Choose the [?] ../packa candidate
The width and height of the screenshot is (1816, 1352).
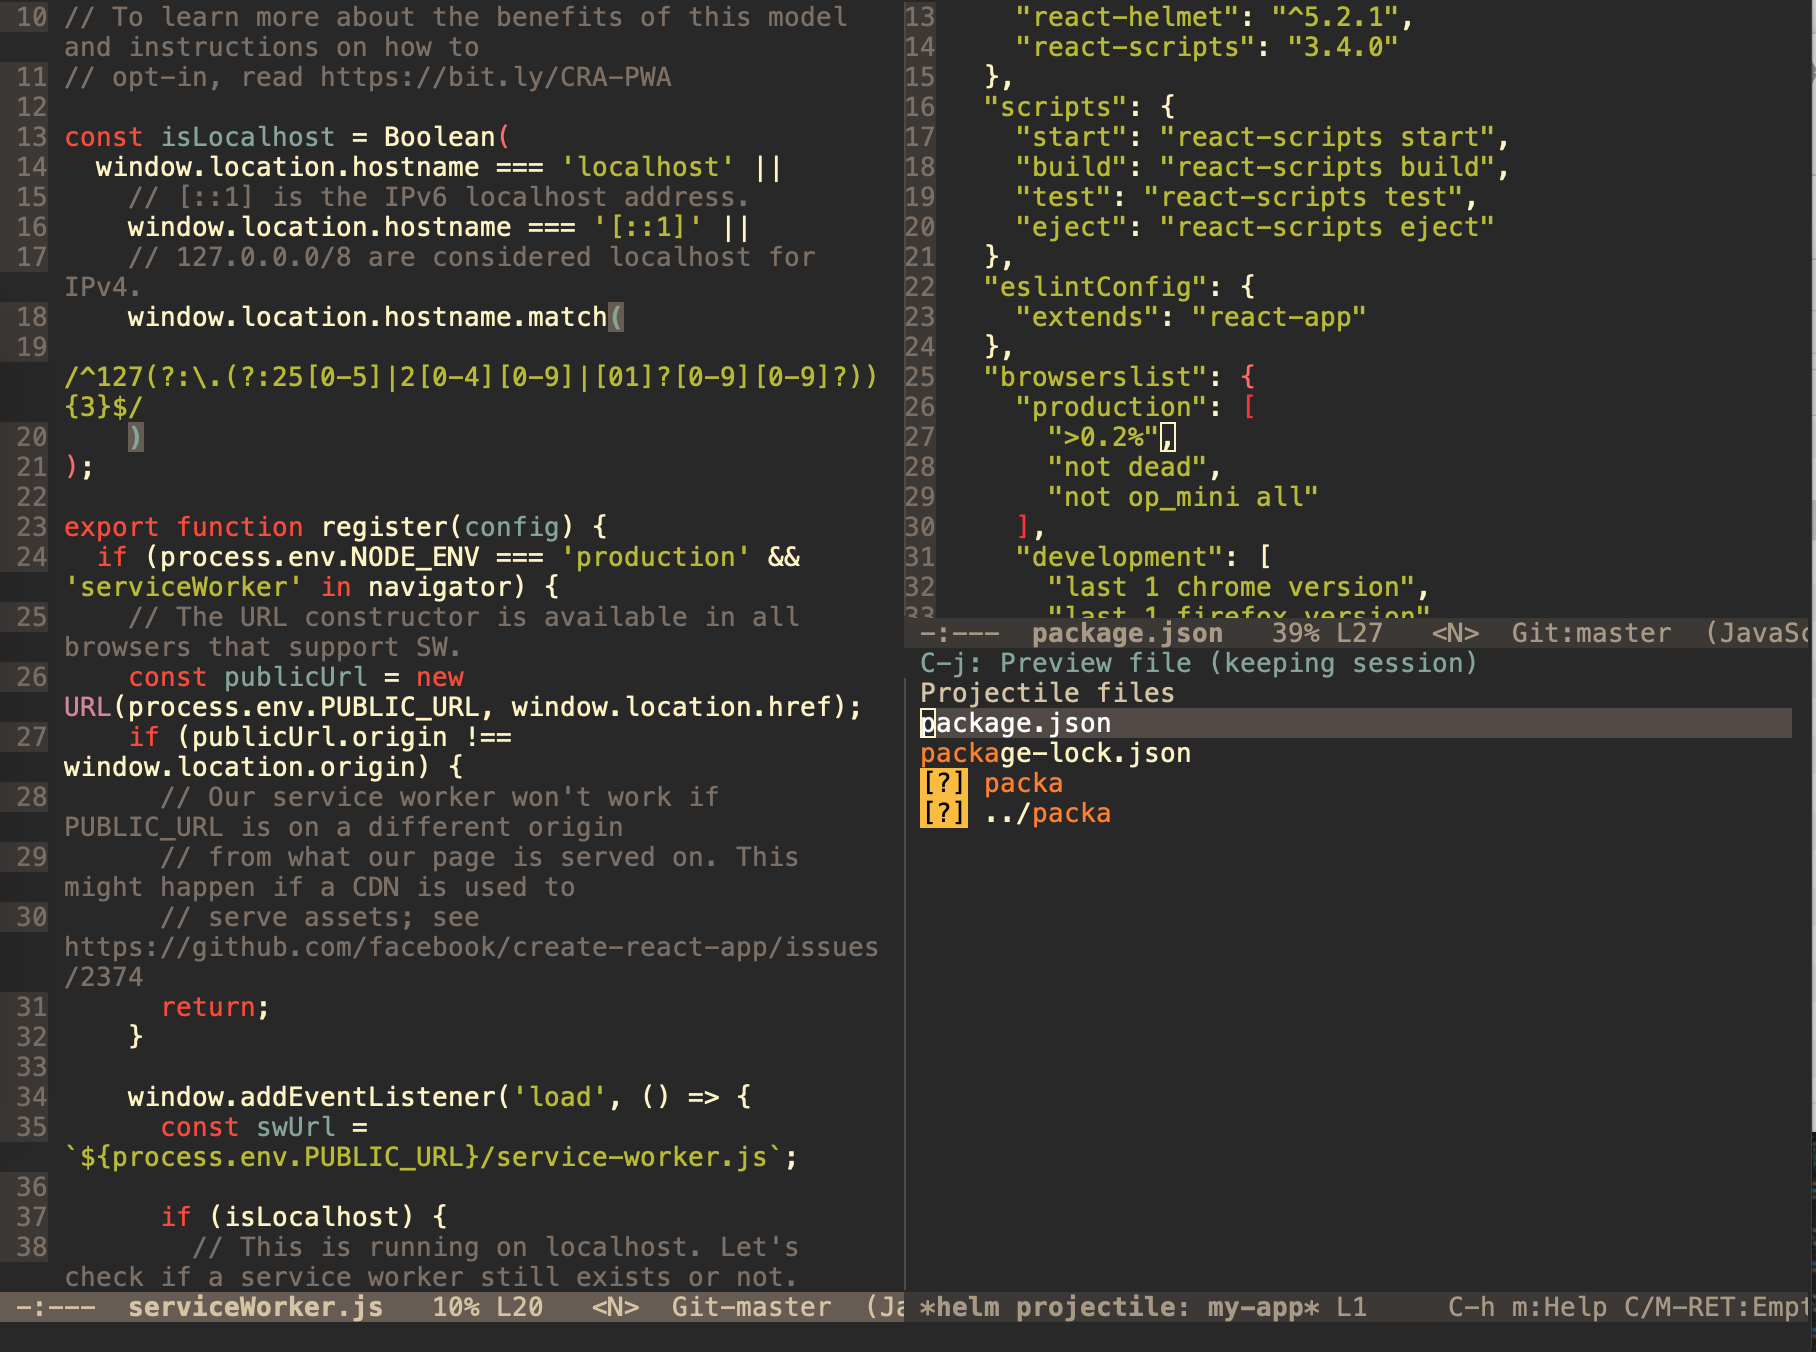[1015, 813]
